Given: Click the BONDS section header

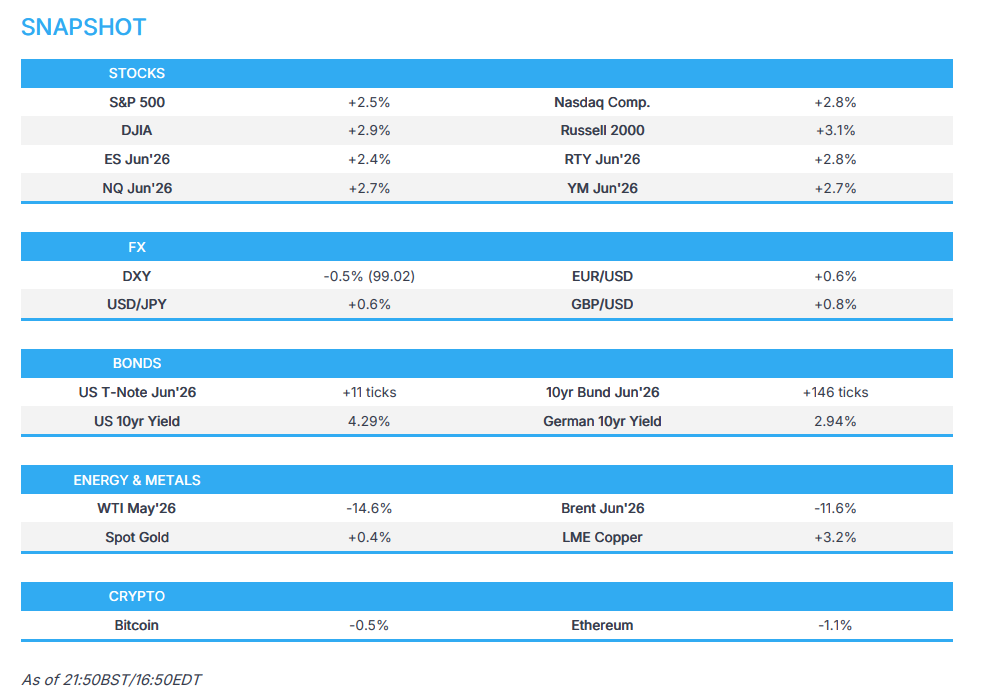Looking at the screenshot, I should pyautogui.click(x=137, y=363).
